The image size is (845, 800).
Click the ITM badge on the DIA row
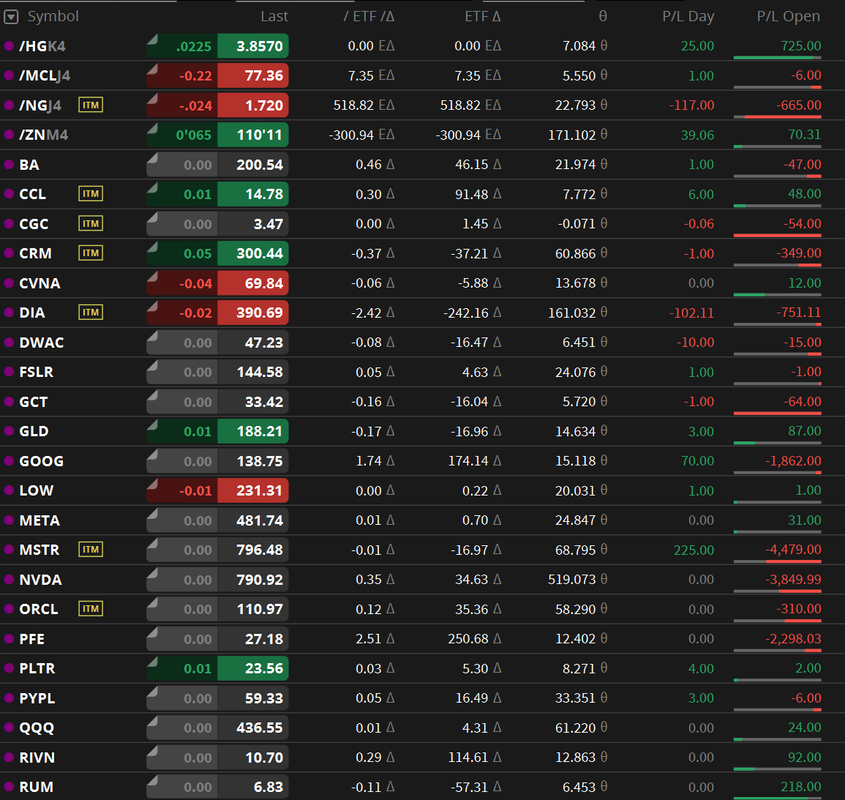[91, 313]
